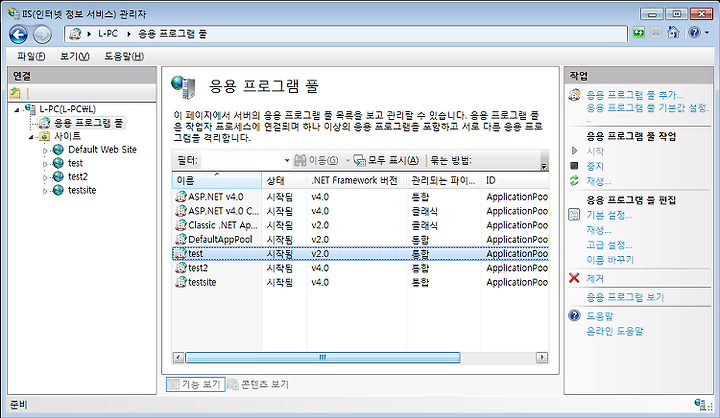Click 모두 표시(A) show all button
720x418 pixels.
[x=386, y=160]
